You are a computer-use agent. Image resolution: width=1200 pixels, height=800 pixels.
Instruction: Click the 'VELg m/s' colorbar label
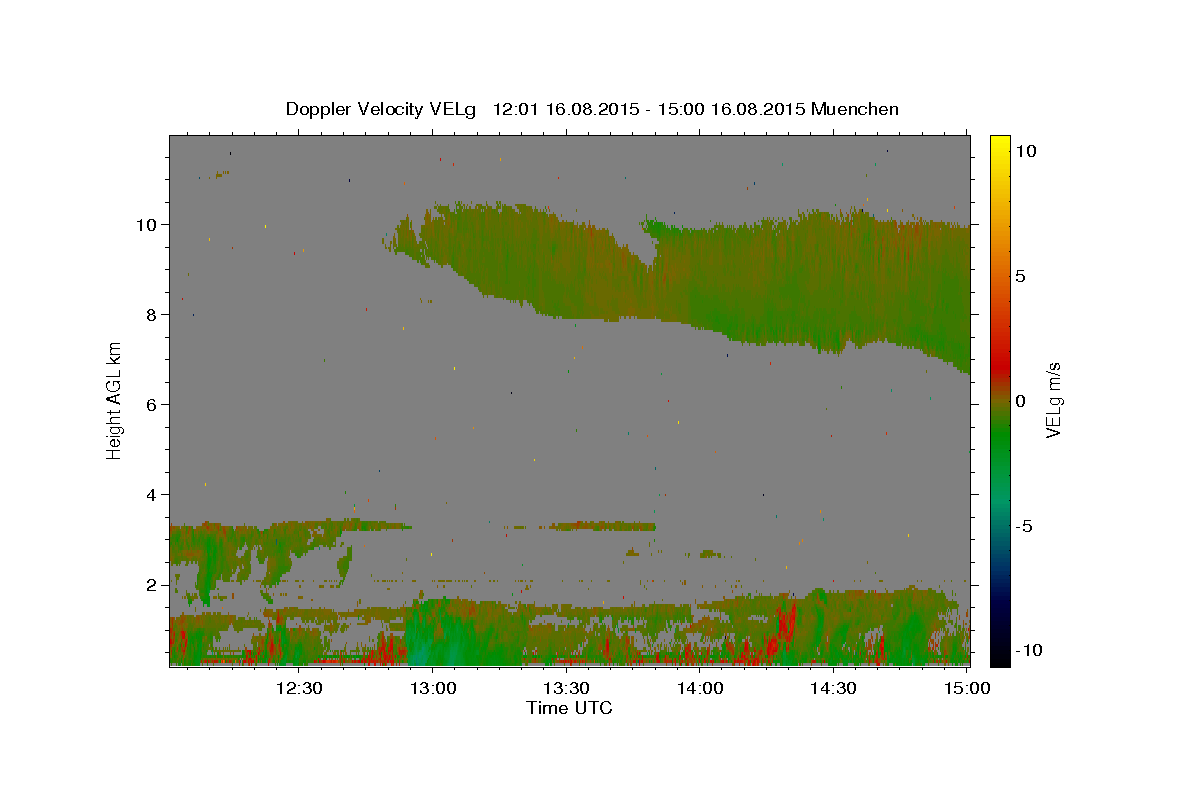[1054, 400]
